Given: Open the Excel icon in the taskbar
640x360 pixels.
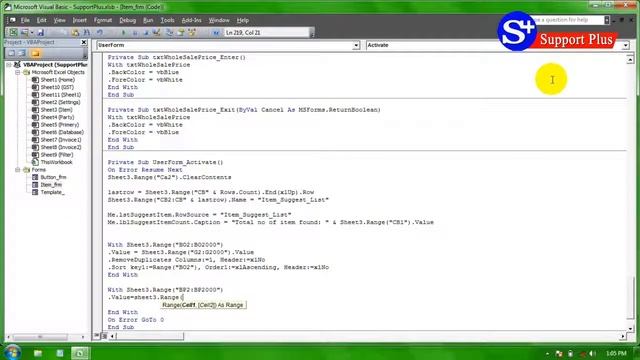Looking at the screenshot, I should click(x=80, y=353).
